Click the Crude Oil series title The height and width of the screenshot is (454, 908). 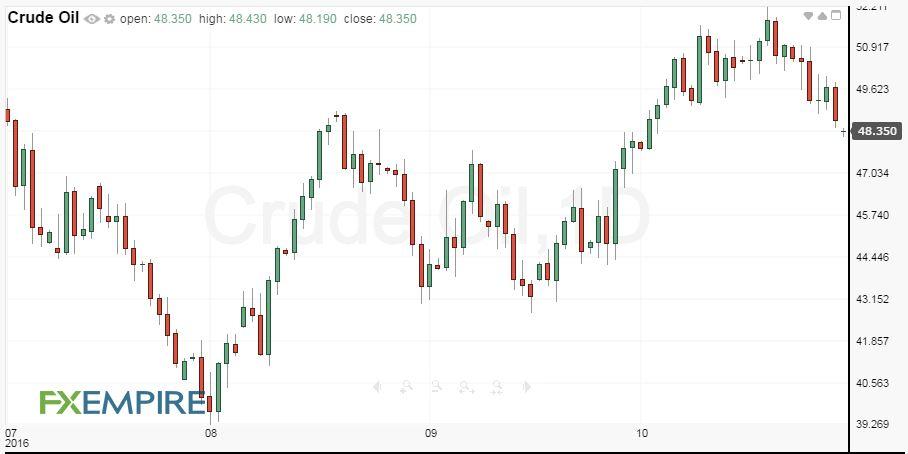point(43,18)
